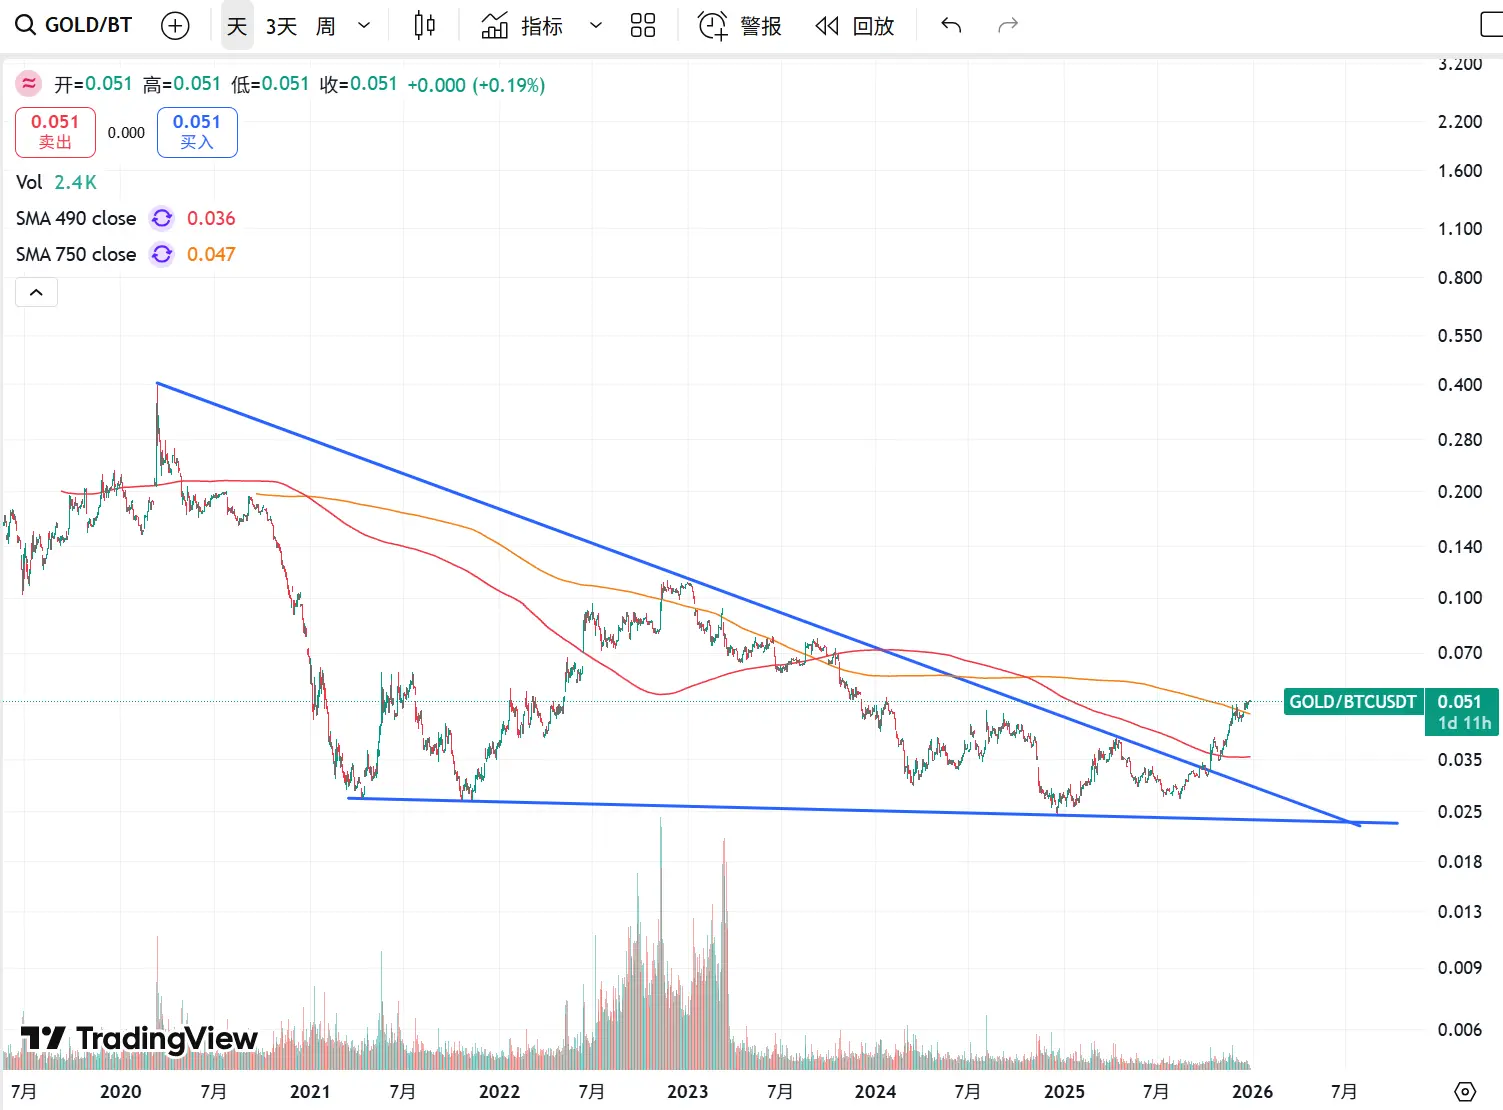Viewport: 1503px width, 1110px height.
Task: Click the 0.051 买入 buy button
Action: 197,132
